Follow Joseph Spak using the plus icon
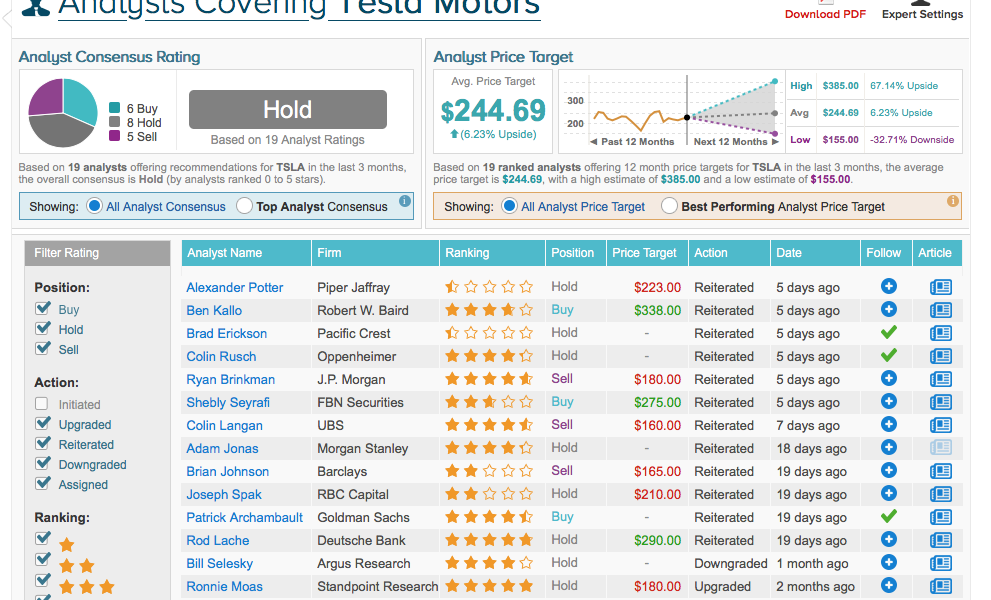This screenshot has width=991, height=600. (889, 493)
